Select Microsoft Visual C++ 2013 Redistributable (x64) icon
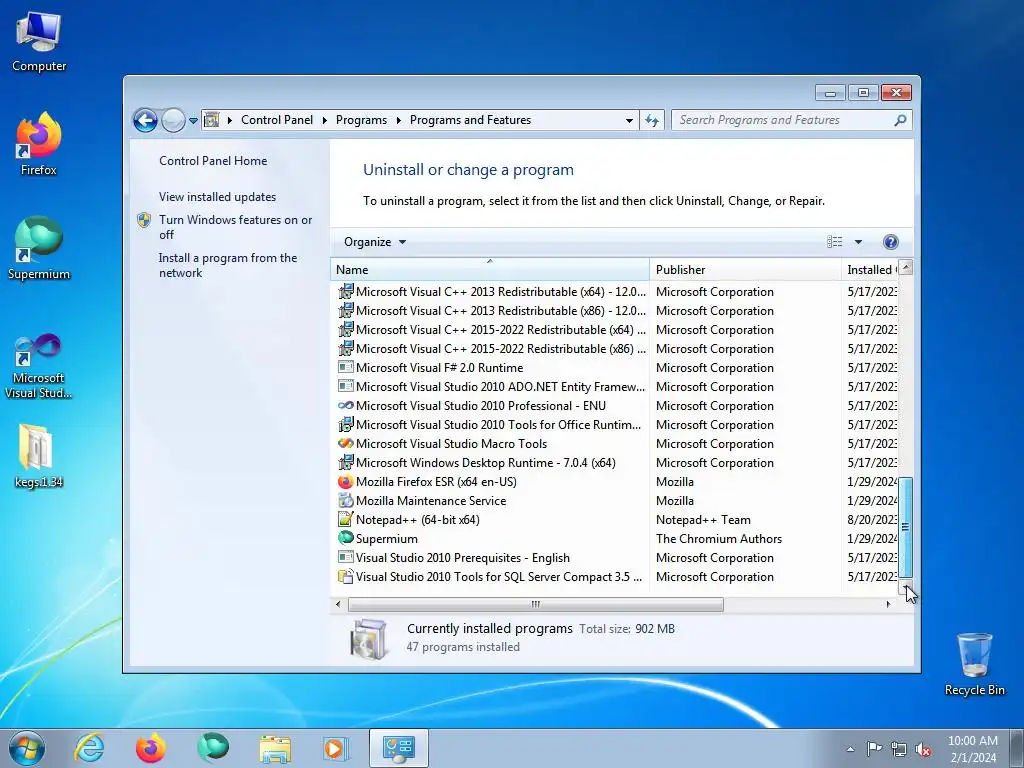Viewport: 1024px width, 768px height. coord(345,291)
